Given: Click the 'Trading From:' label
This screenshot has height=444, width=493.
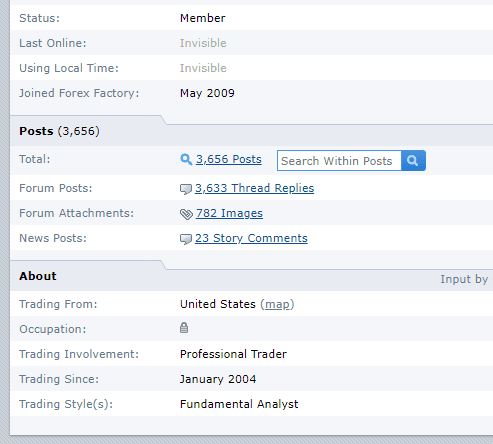Looking at the screenshot, I should coord(58,304).
